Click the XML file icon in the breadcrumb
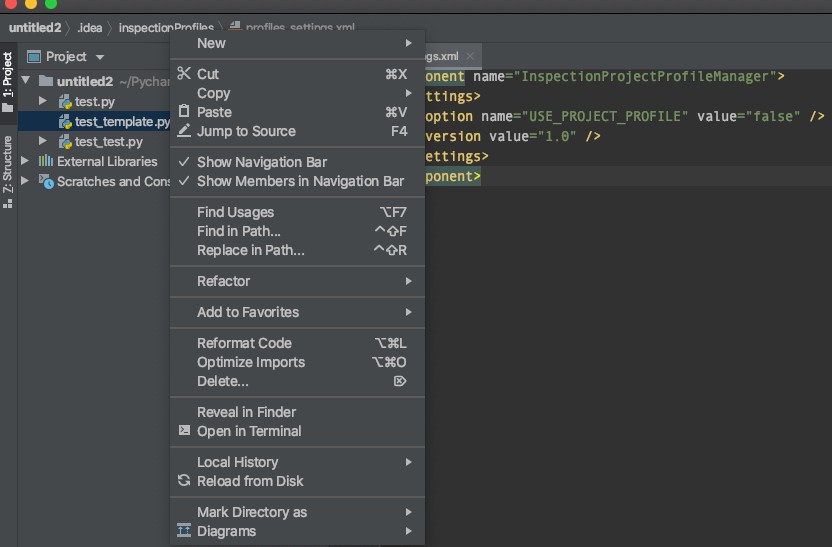This screenshot has width=832, height=547. coord(235,27)
